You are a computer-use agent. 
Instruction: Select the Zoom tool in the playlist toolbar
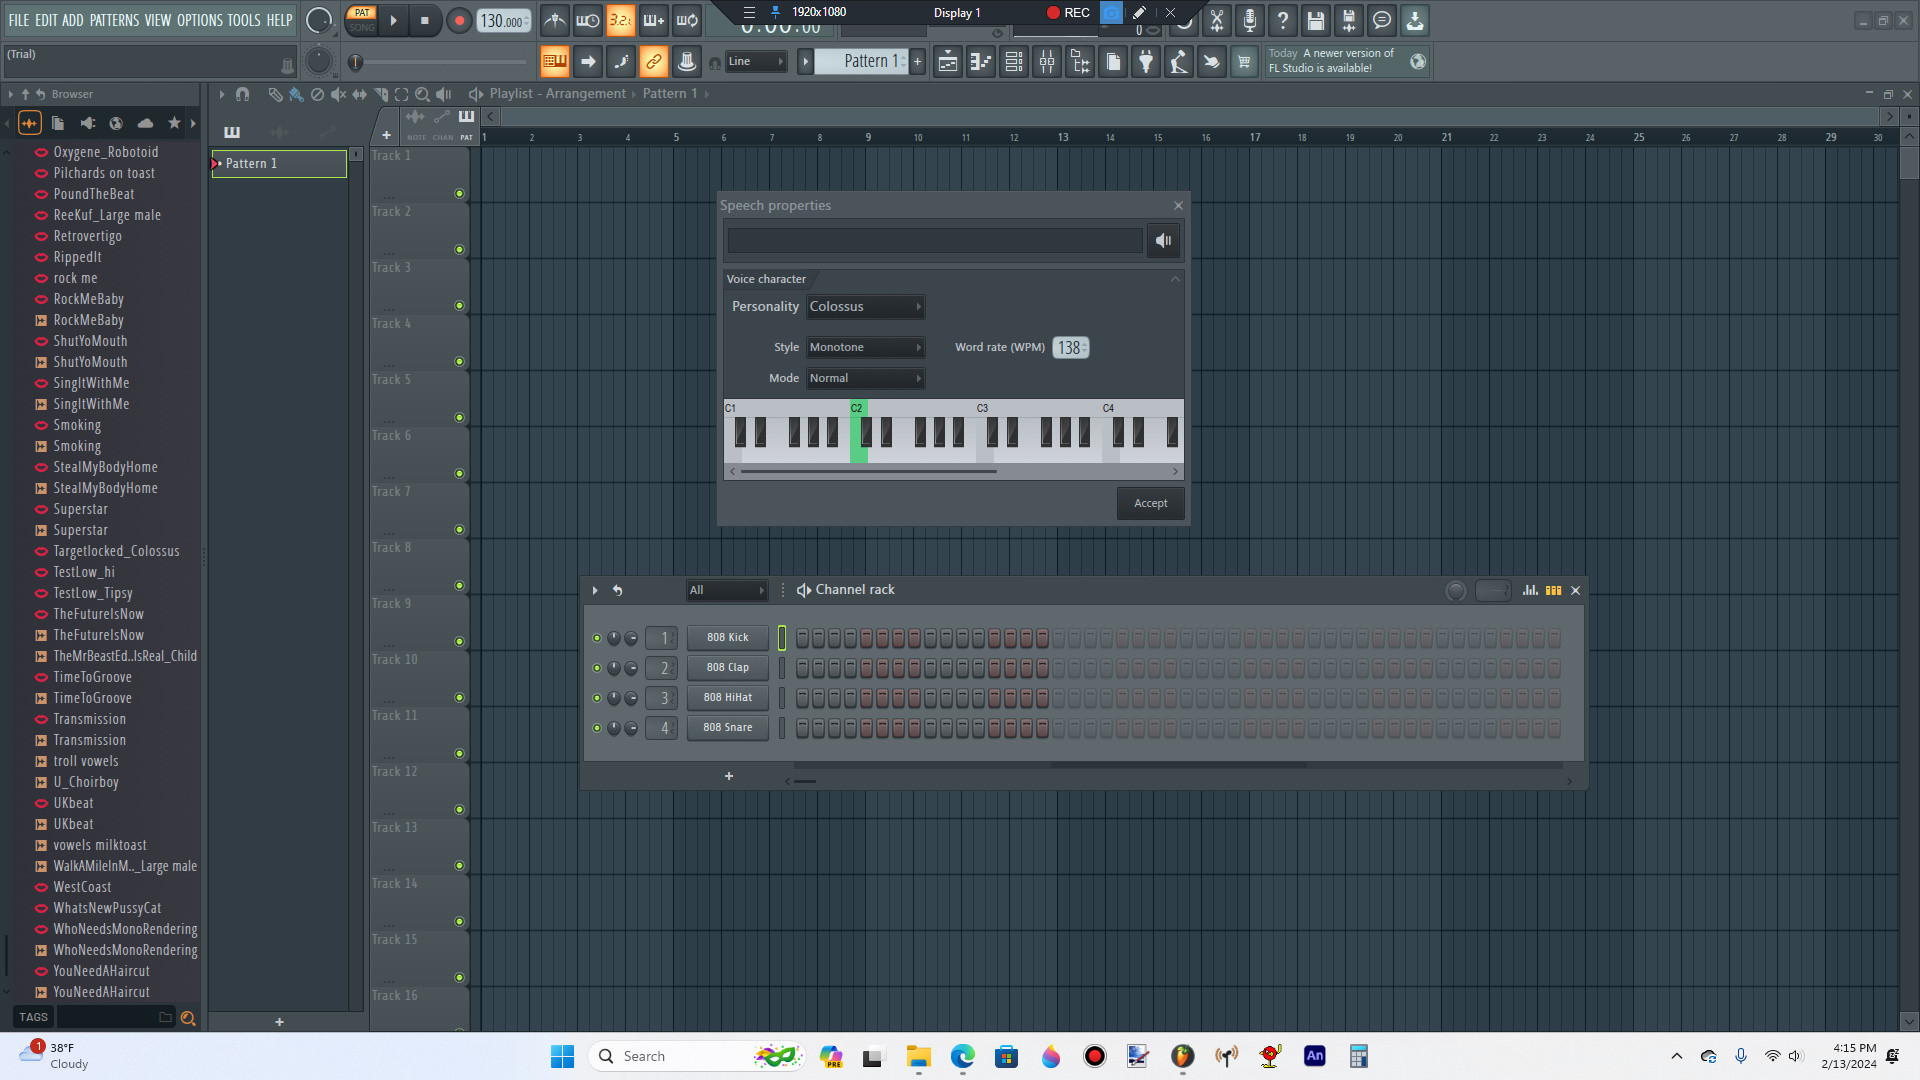[421, 94]
